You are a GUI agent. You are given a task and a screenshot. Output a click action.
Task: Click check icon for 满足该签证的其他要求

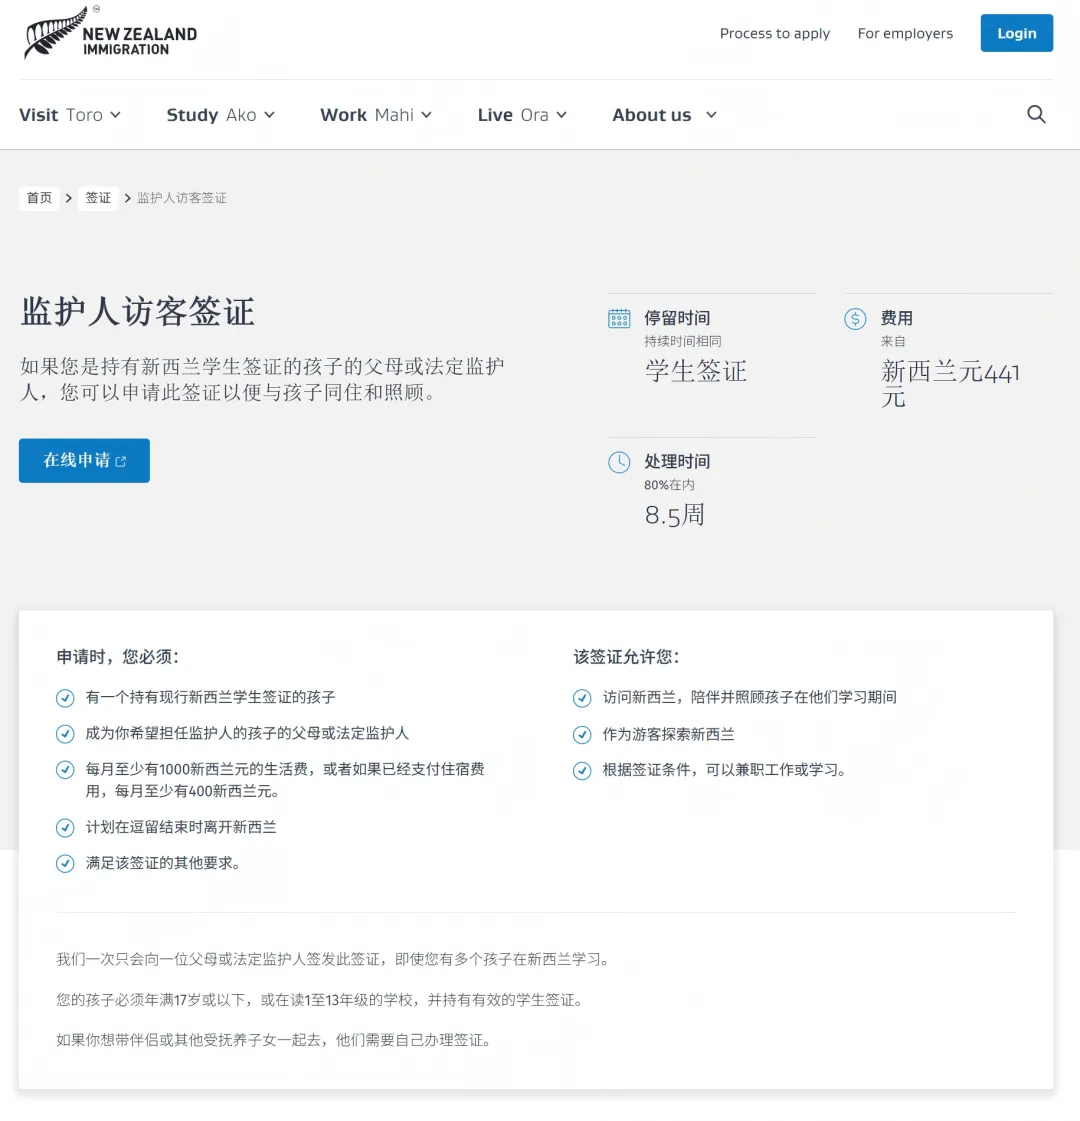click(x=65, y=864)
